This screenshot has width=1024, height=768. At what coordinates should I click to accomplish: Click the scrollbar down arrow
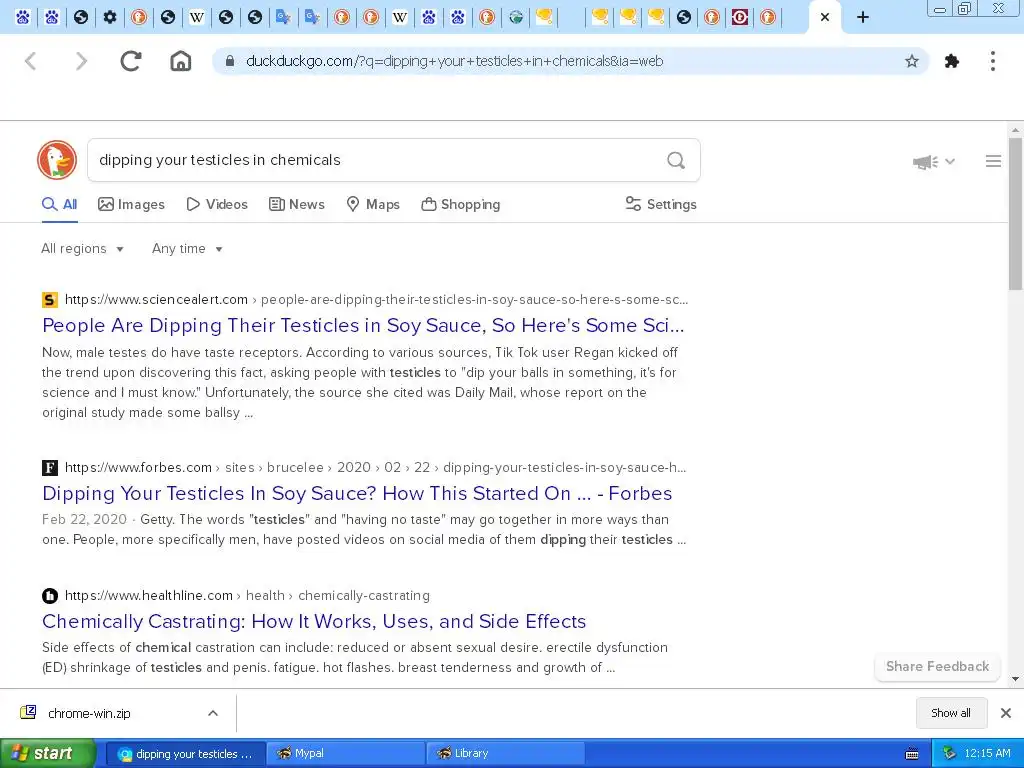1015,679
